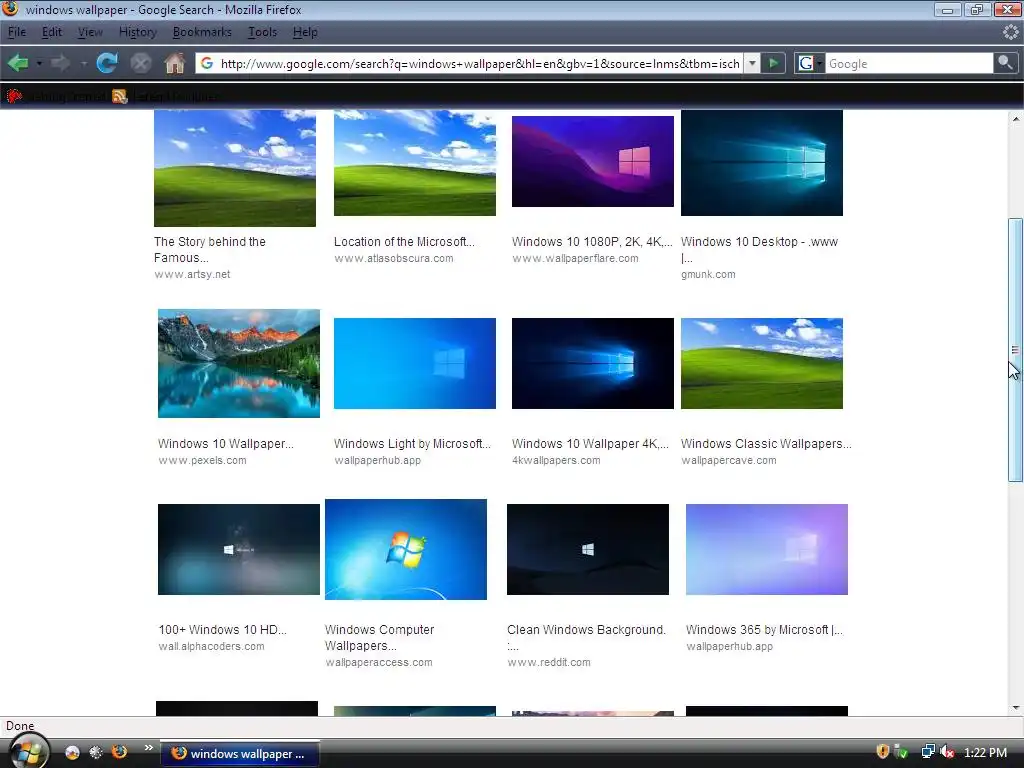The height and width of the screenshot is (768, 1024).
Task: Open 'Windows Classic Wallpapers...' link
Action: (766, 443)
